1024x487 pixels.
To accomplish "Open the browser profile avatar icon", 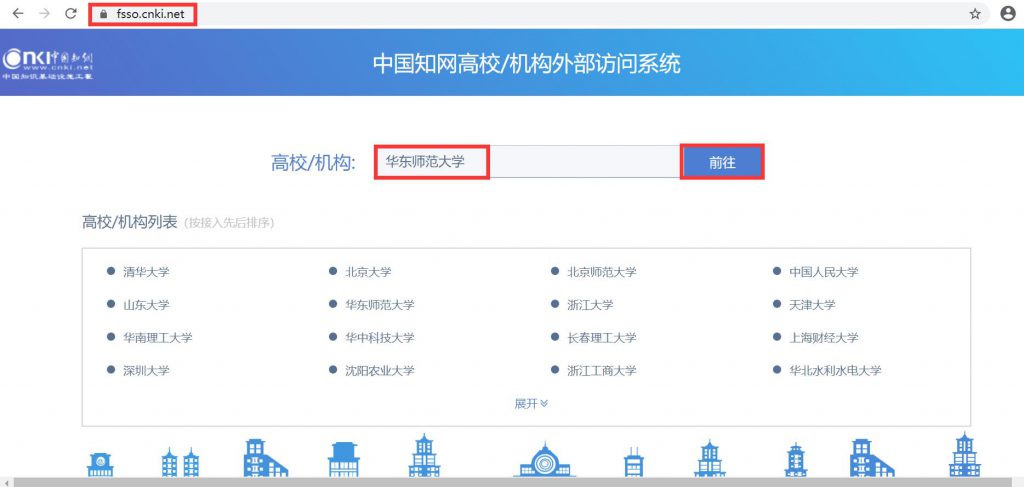I will point(1008,14).
